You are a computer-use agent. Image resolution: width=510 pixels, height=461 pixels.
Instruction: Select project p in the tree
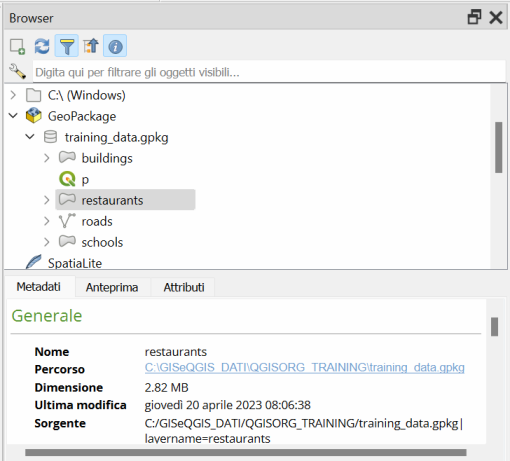point(85,180)
